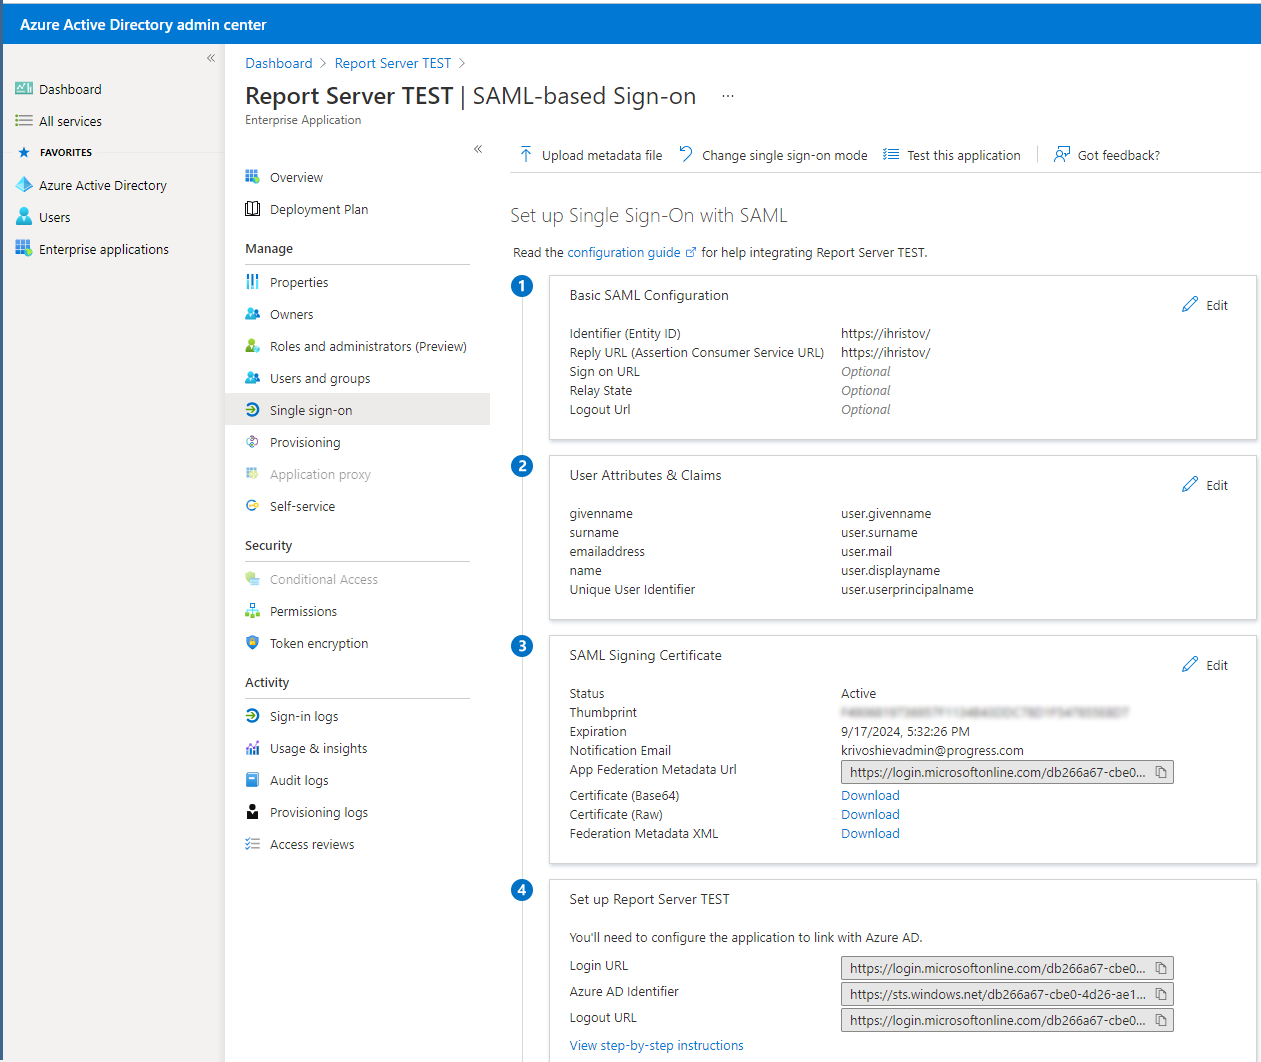Viewport: 1261px width, 1062px height.
Task: Click Test this application
Action: click(951, 155)
